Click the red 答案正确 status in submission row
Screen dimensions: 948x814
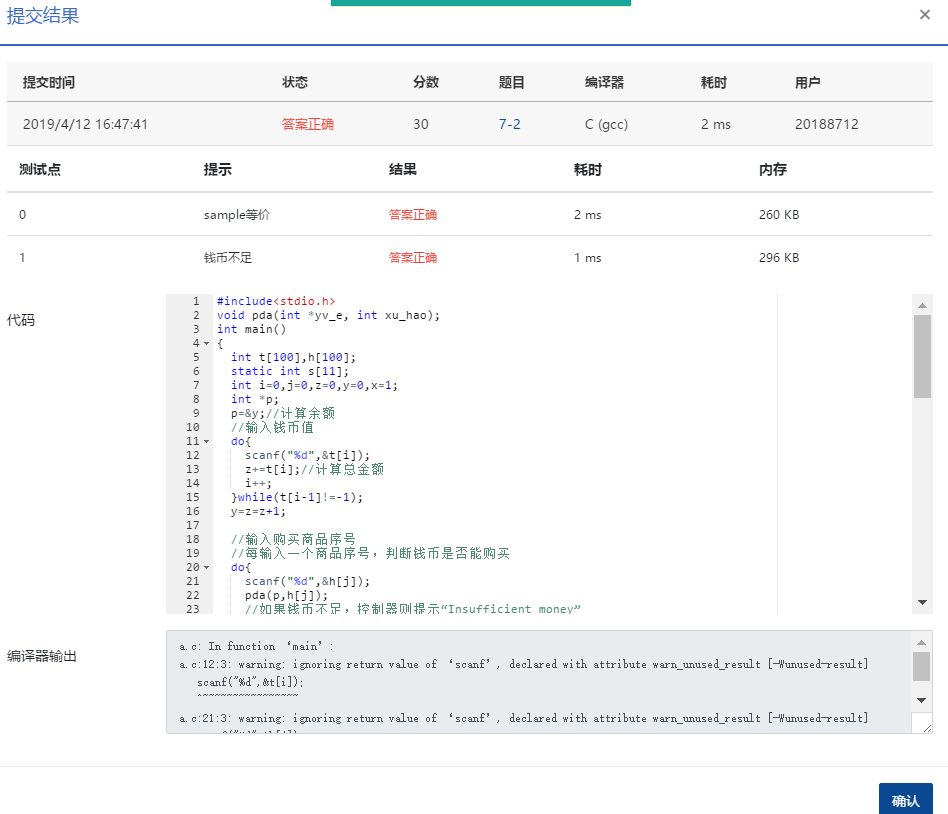308,124
